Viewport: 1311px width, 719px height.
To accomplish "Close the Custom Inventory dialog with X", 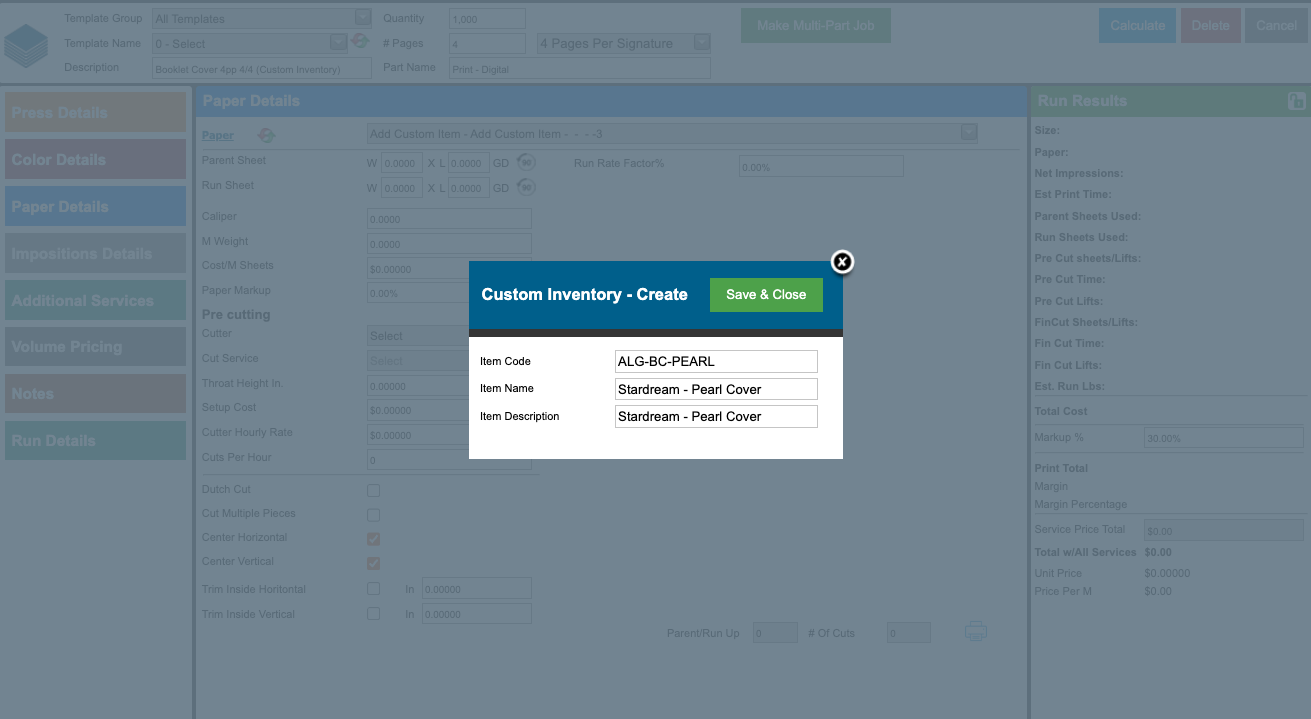I will [x=842, y=262].
